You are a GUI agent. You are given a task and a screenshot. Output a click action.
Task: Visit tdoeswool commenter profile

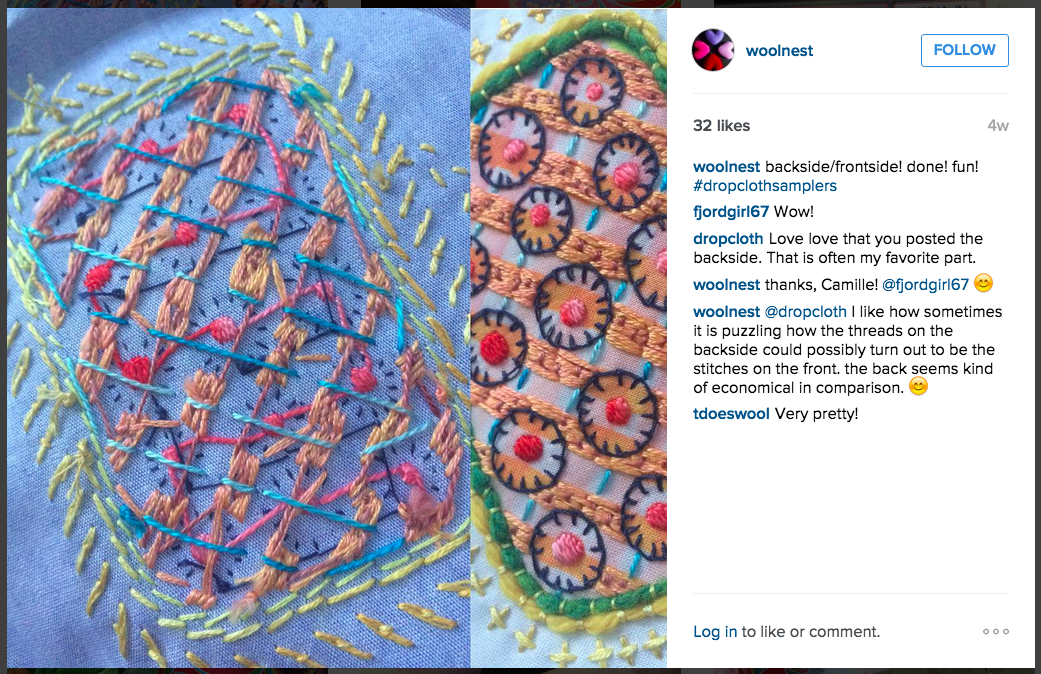(x=732, y=414)
